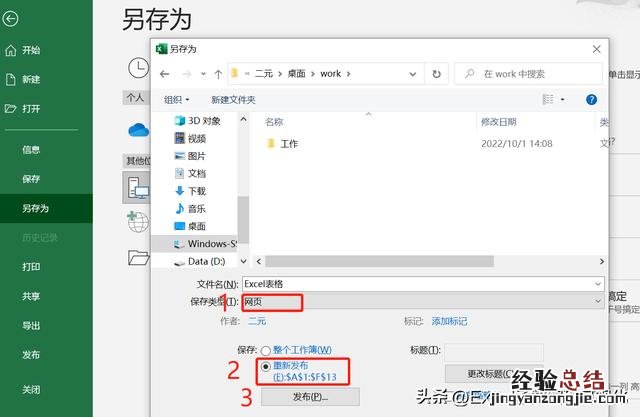This screenshot has height=417, width=640.
Task: Select 音乐 in the navigation tree
Action: coord(190,209)
